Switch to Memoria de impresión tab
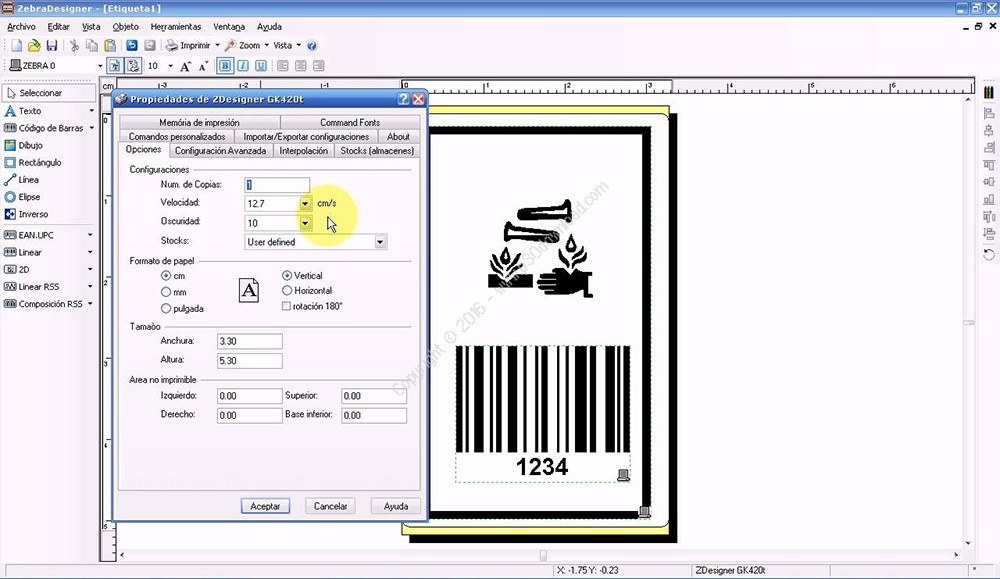 click(200, 122)
